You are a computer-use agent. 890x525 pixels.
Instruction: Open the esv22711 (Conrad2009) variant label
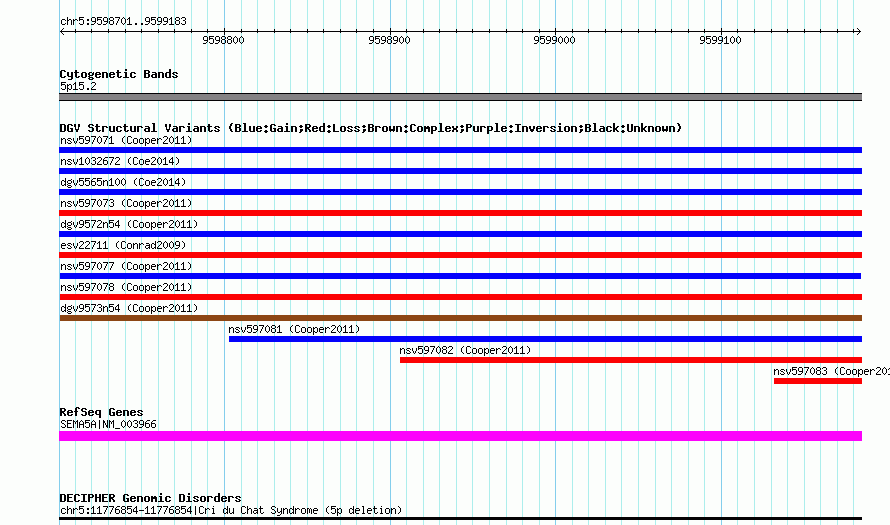(123, 245)
